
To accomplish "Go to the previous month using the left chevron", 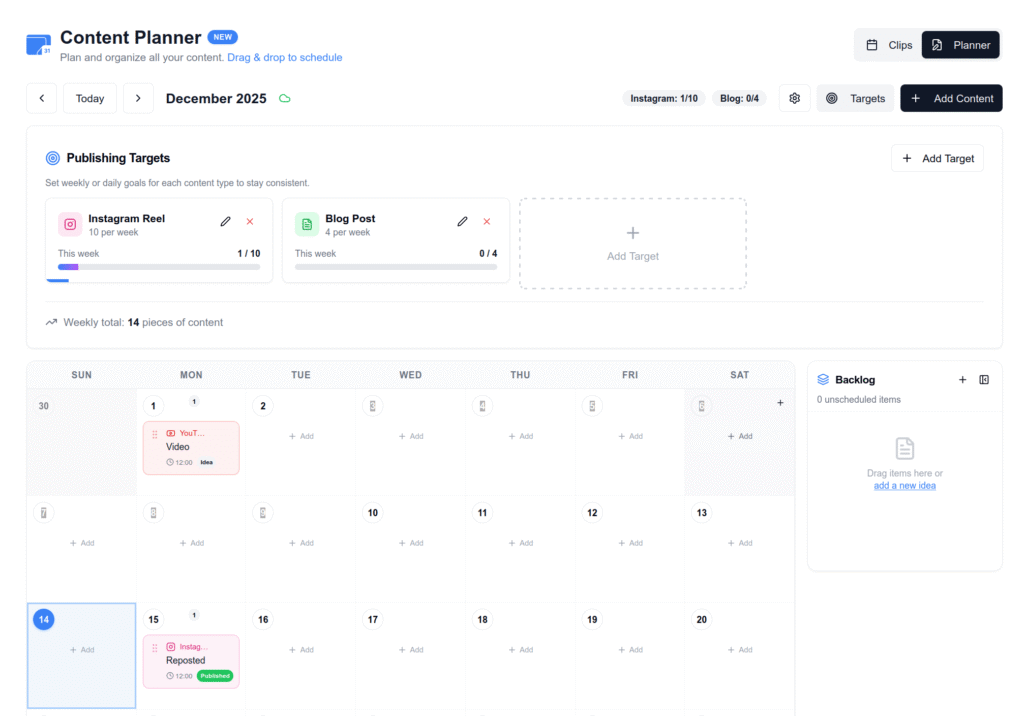I will click(41, 98).
